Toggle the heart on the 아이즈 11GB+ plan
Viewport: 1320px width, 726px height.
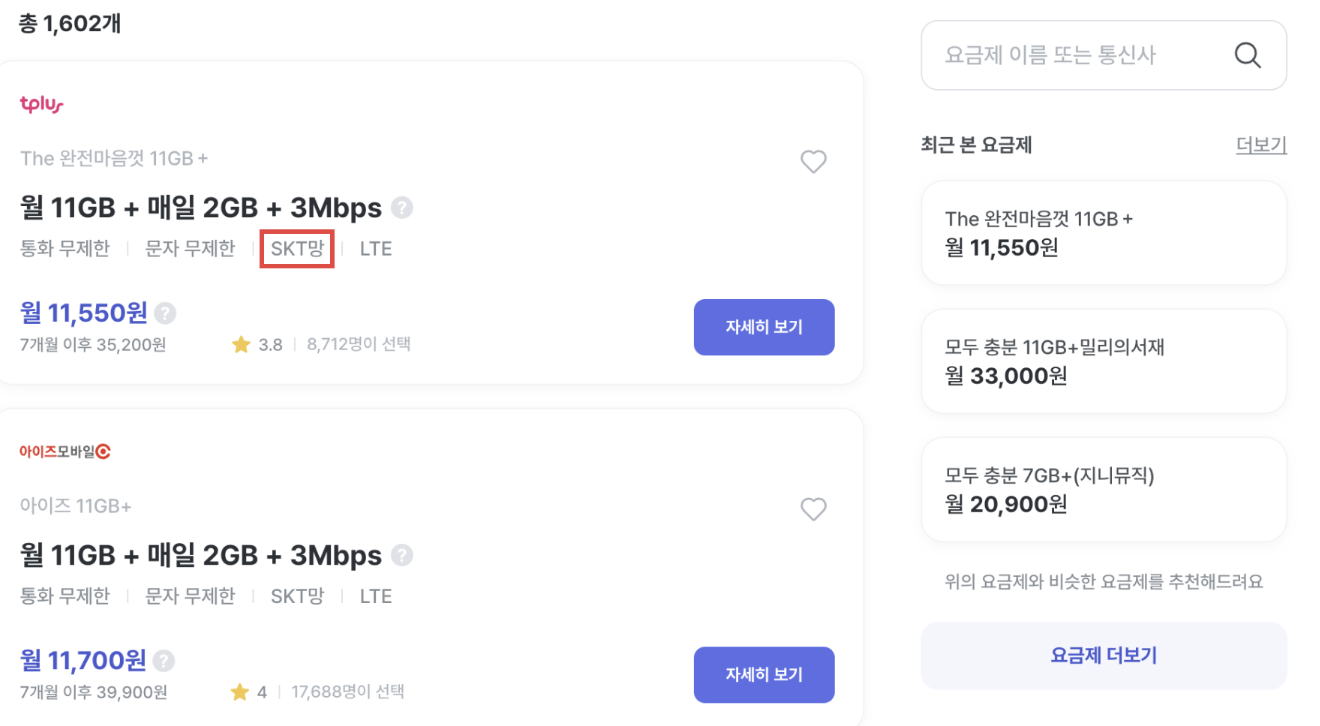click(x=813, y=509)
